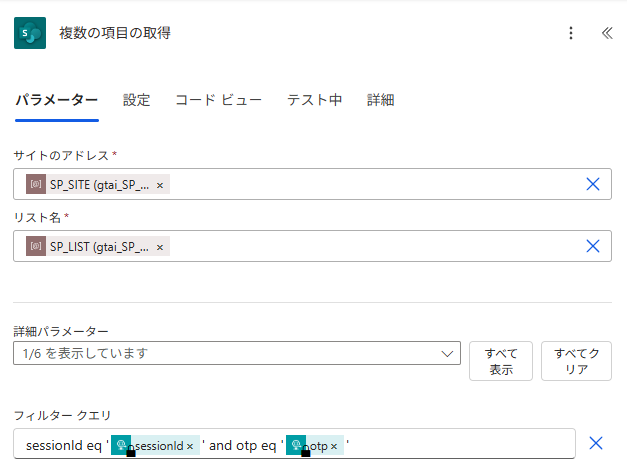Remove the SP_SITE token with its small x
Image resolution: width=627 pixels, height=472 pixels.
tap(160, 185)
